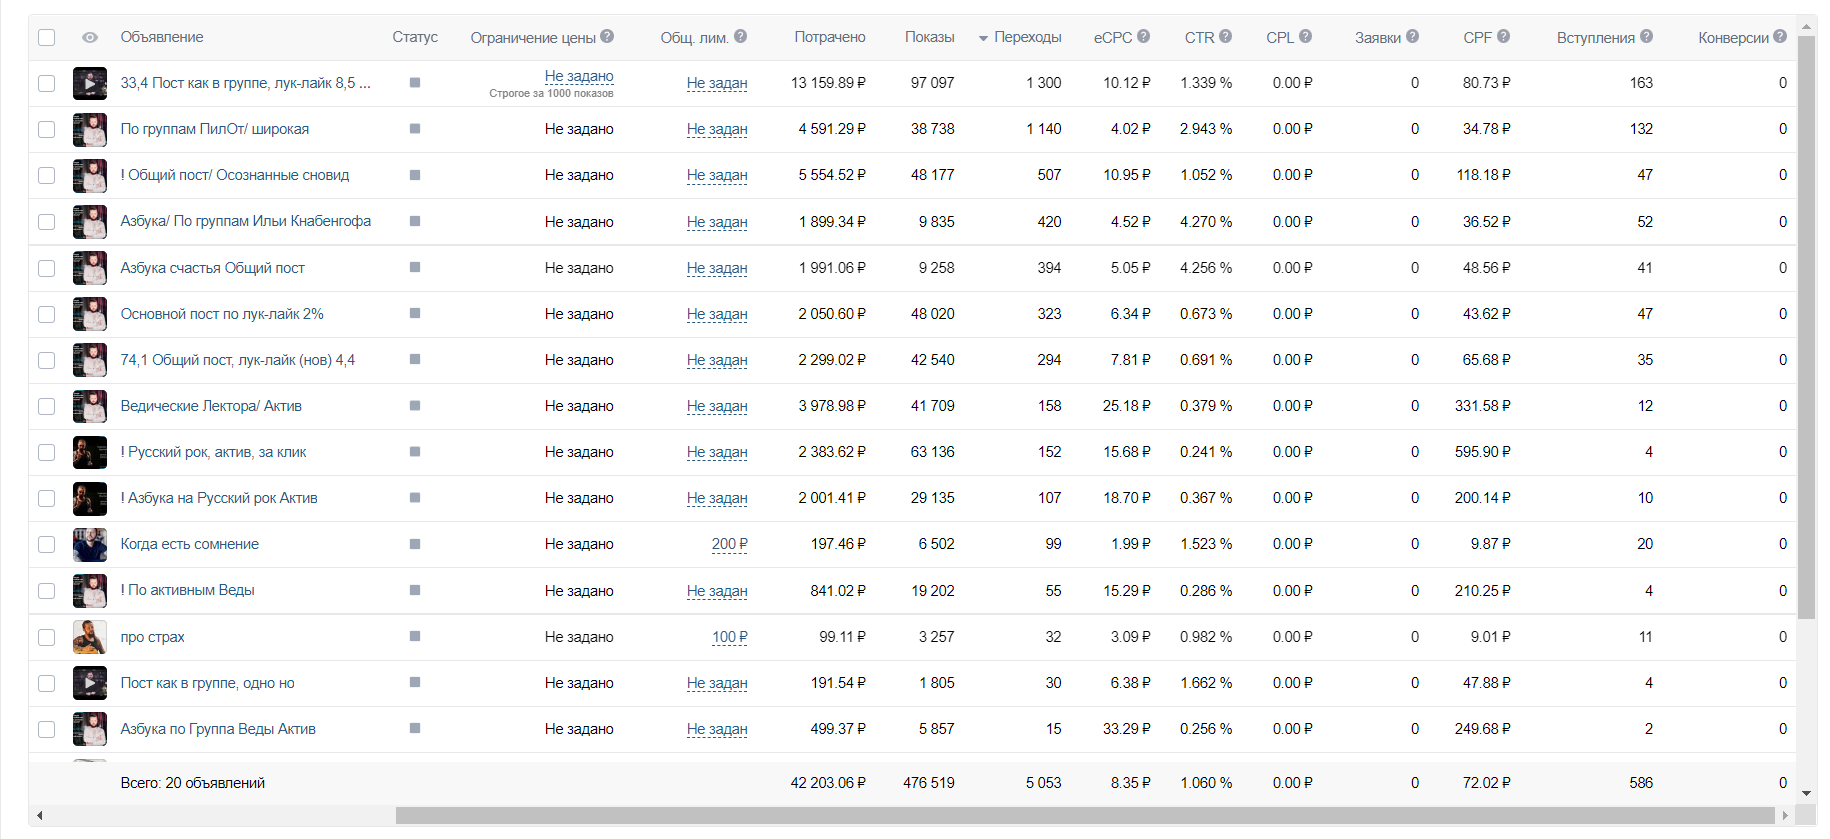Click status stop icon for 'про страх'
Viewport: 1830px width, 839px height.
(415, 636)
